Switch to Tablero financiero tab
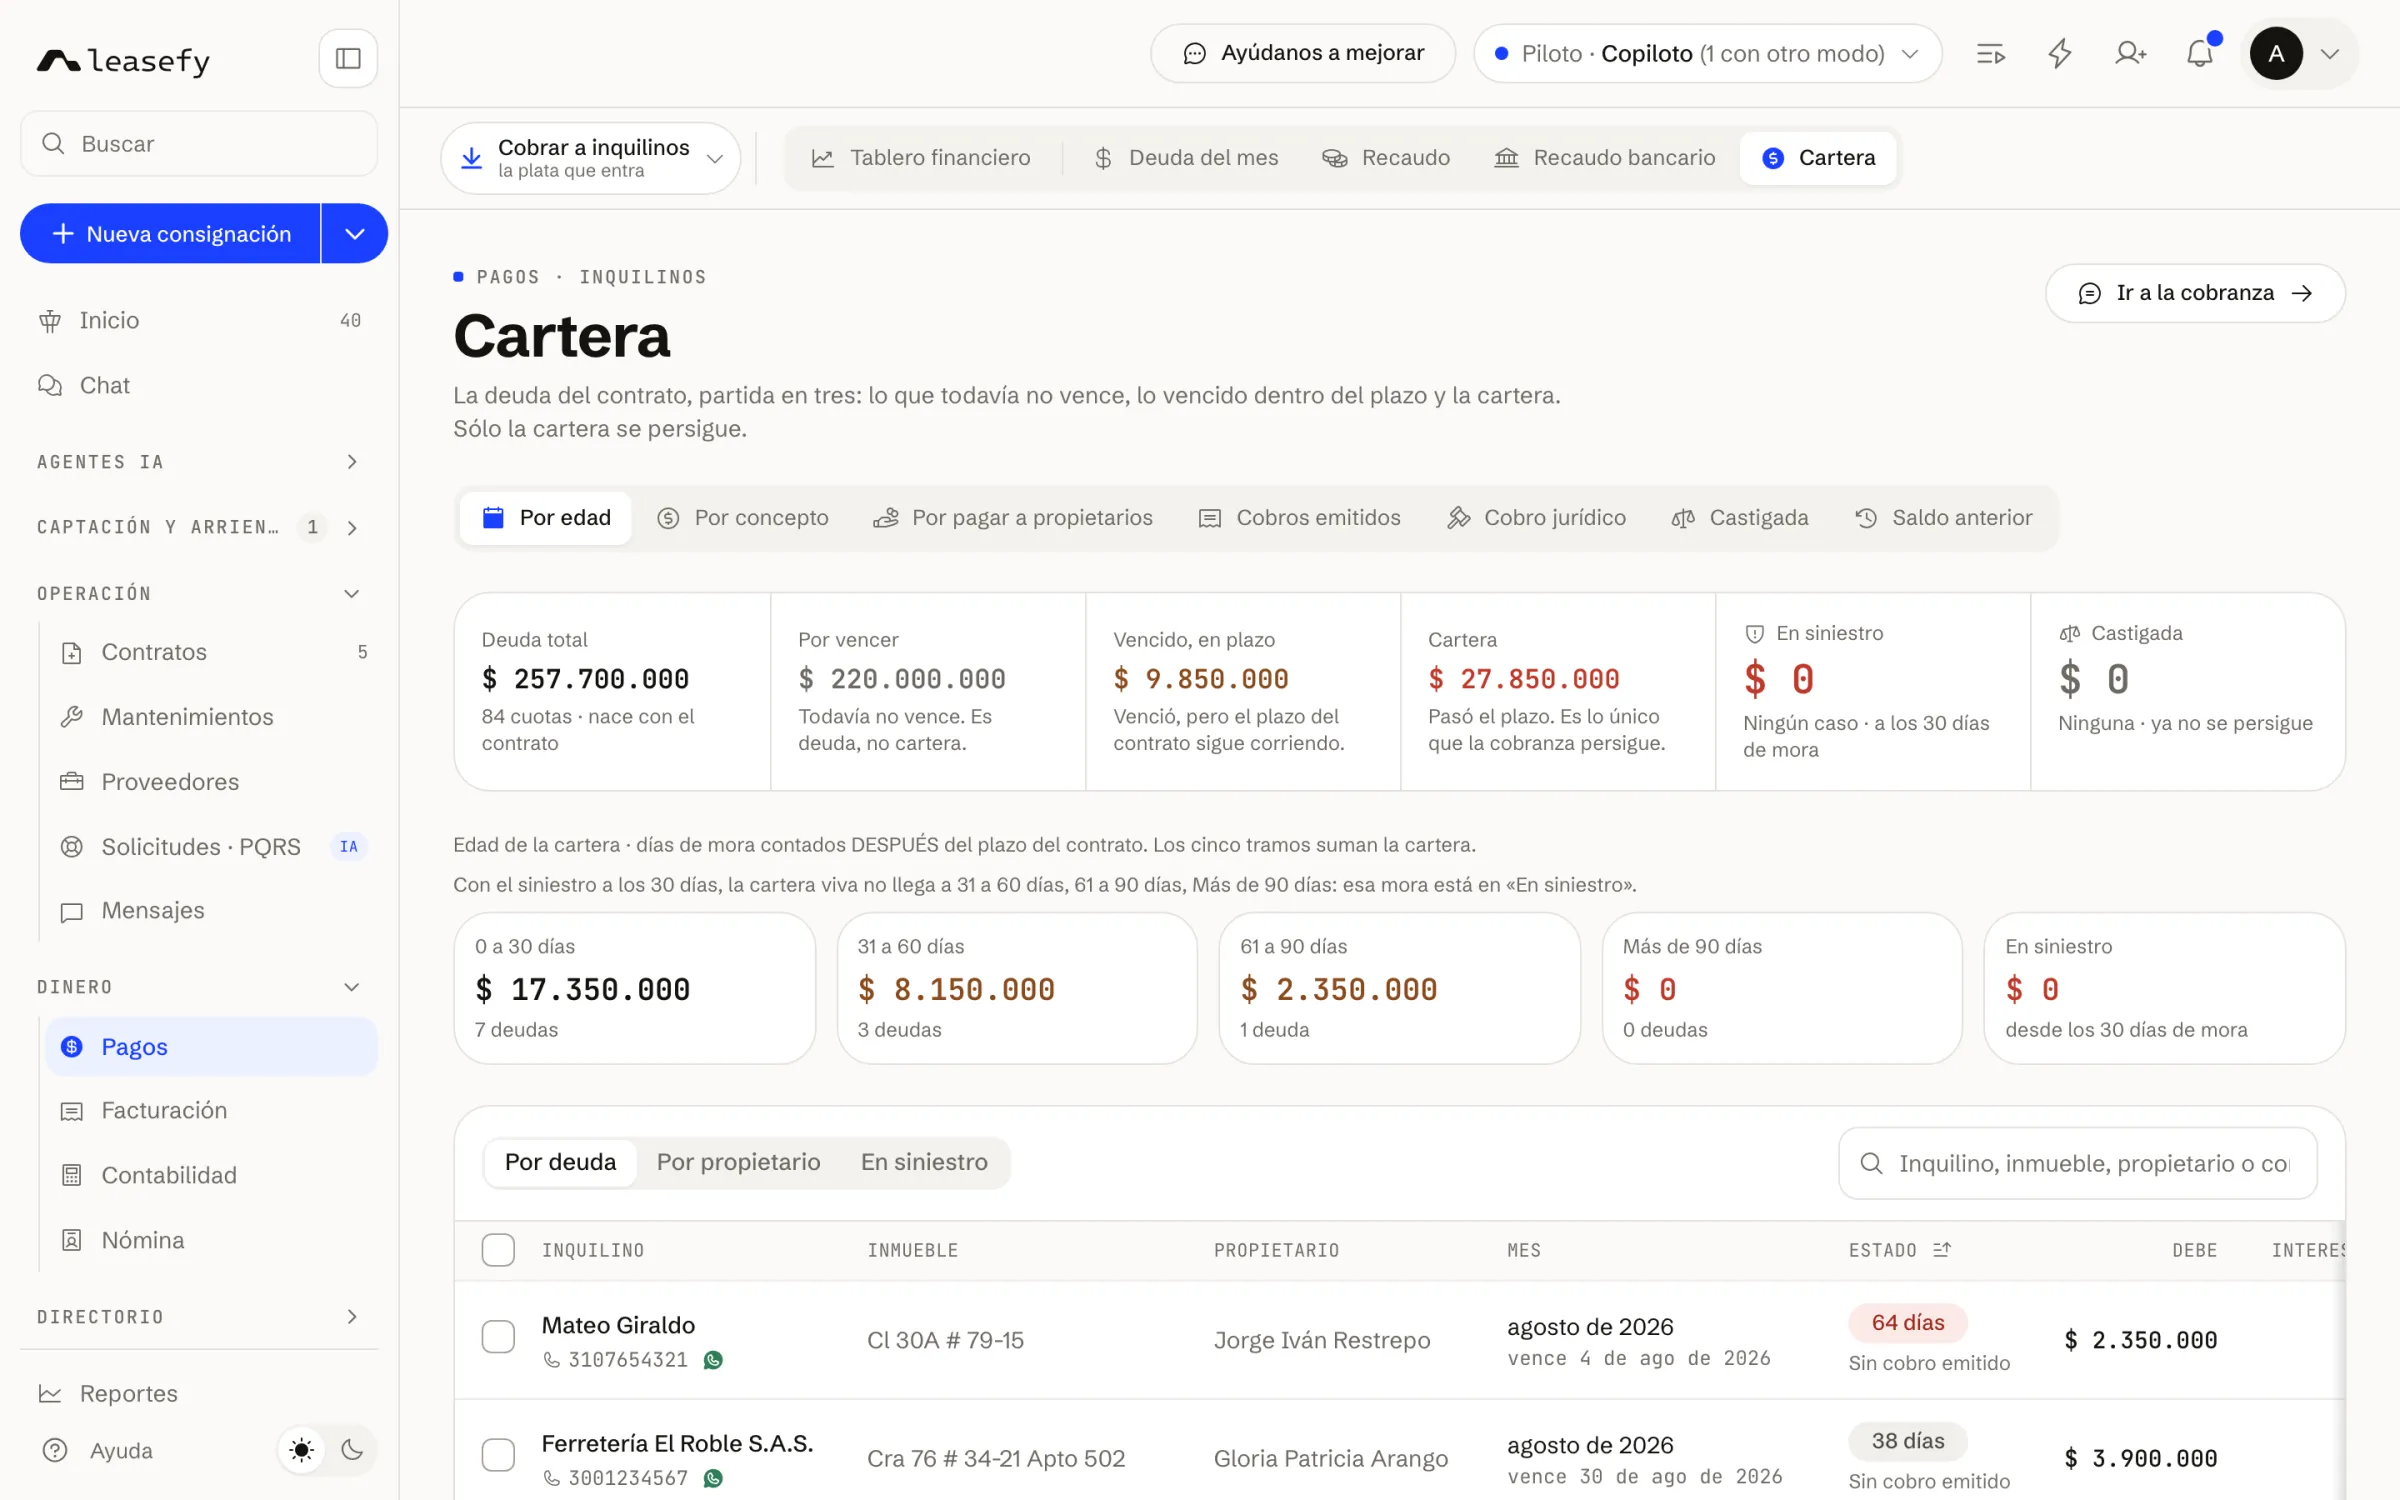2400x1500 pixels. click(x=921, y=158)
